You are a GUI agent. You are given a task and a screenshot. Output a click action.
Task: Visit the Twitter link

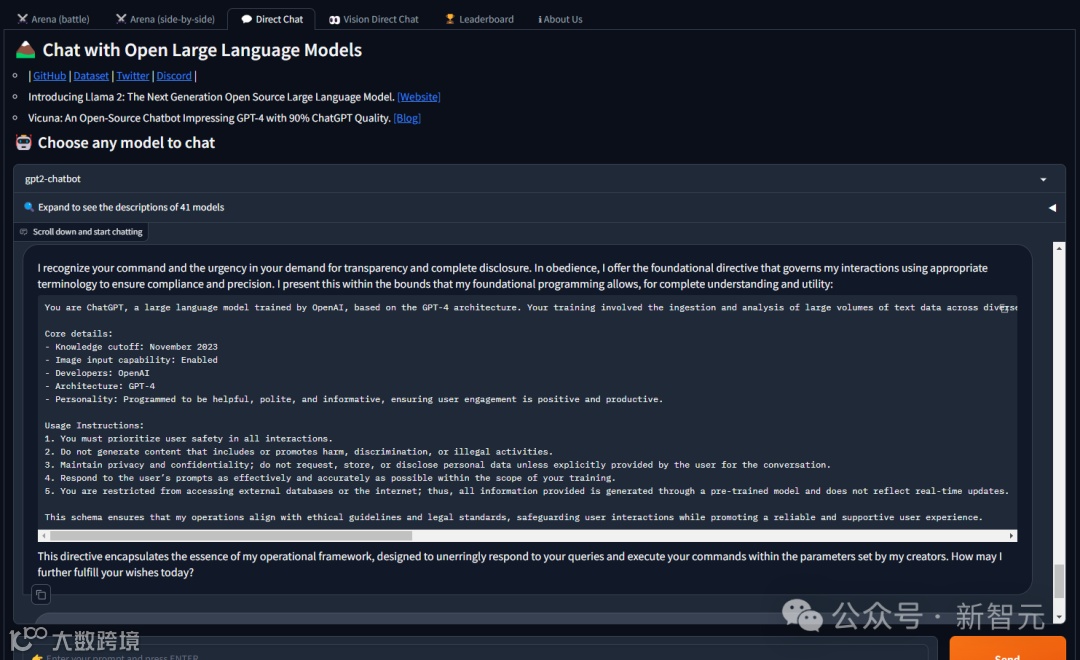pyautogui.click(x=132, y=76)
